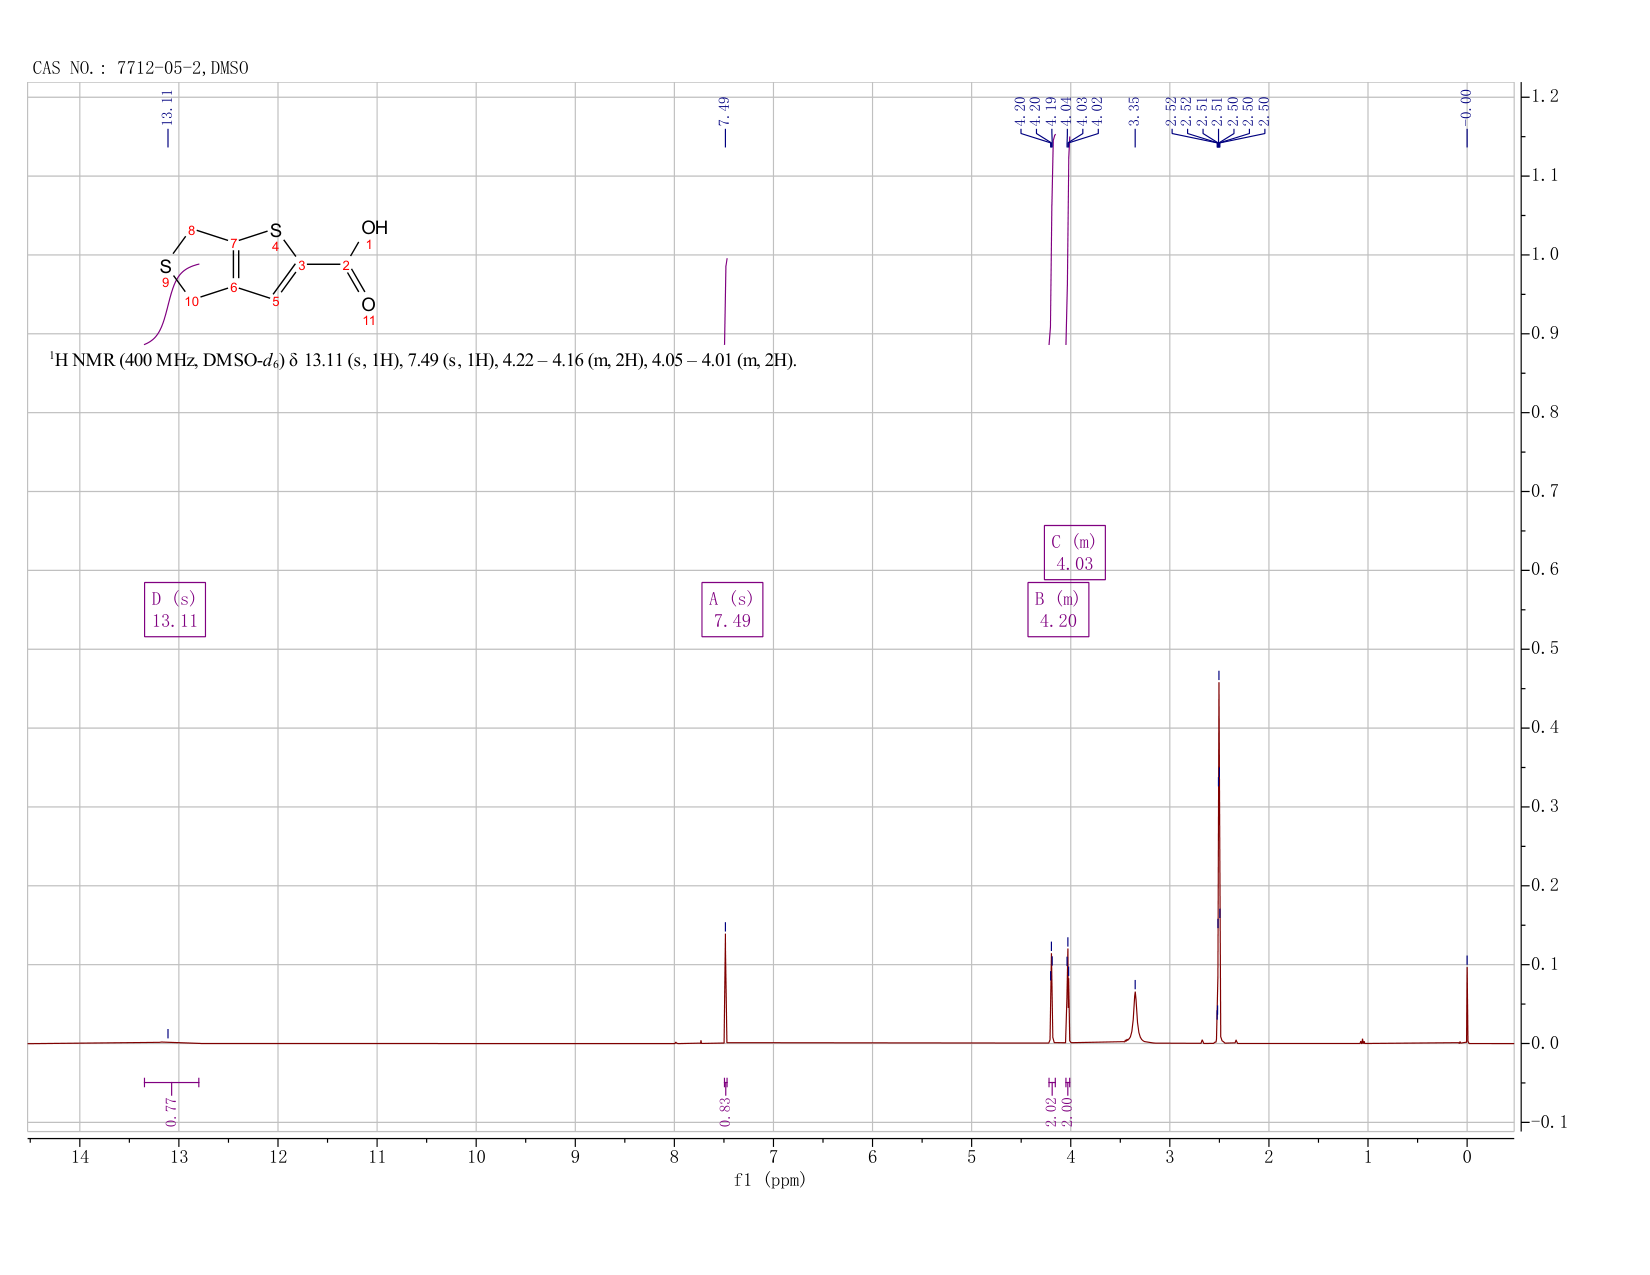Click atom label 9 sulfur in structure
The image size is (1650, 1275).
point(166,268)
